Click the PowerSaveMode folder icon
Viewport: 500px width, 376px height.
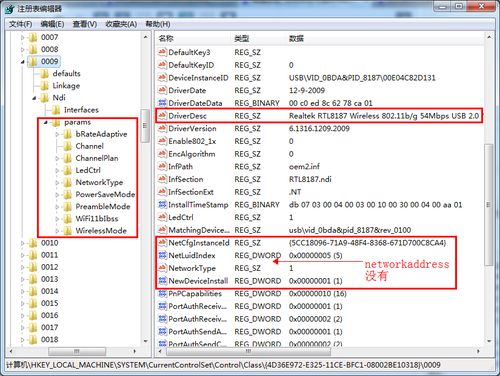68,194
